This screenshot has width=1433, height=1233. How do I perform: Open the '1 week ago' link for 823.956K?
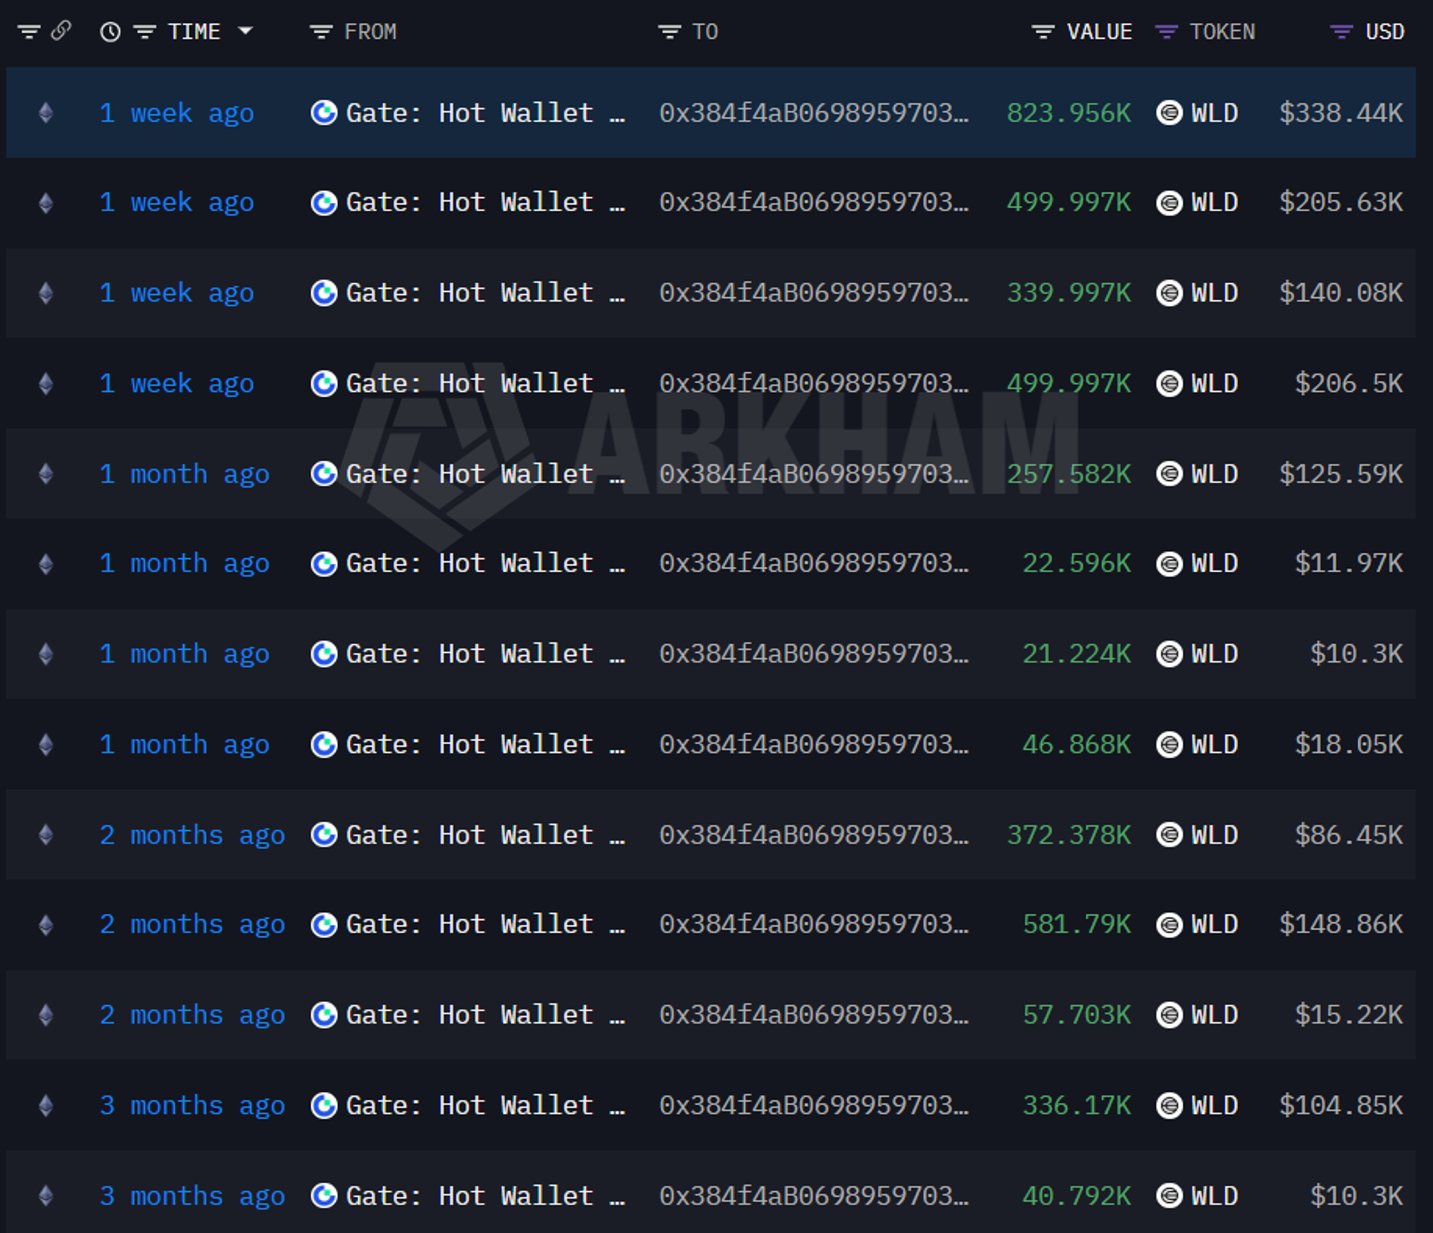tap(177, 113)
